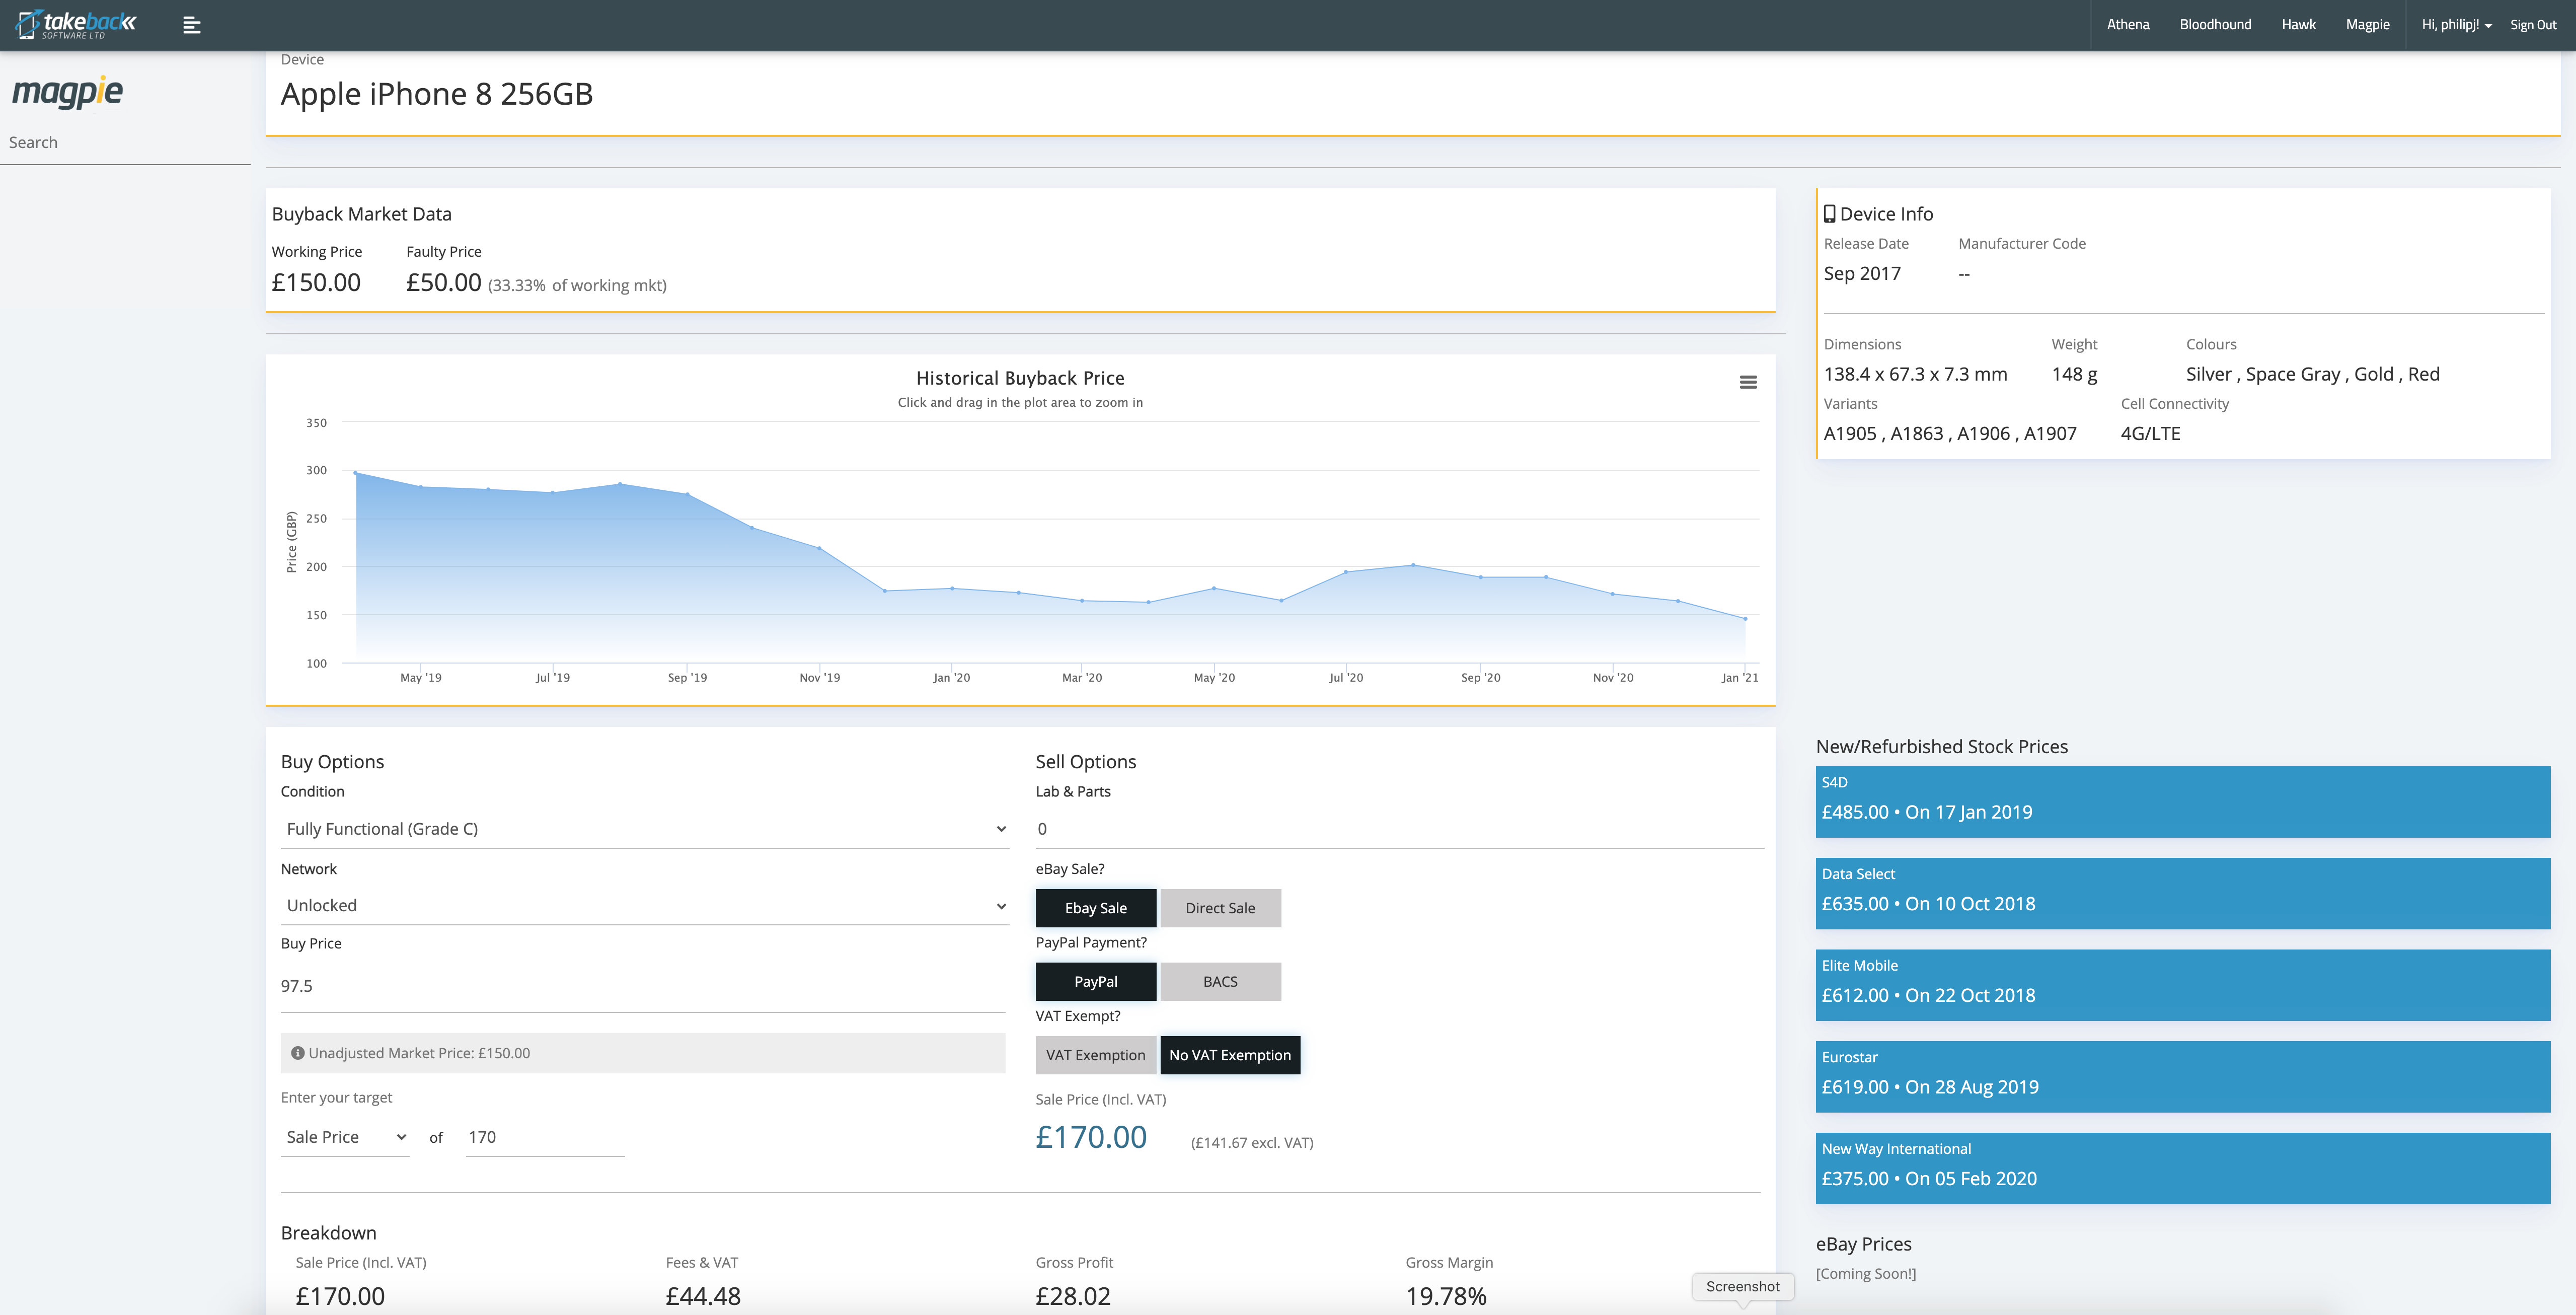The width and height of the screenshot is (2576, 1315).
Task: Open the Network dropdown set to Unlocked
Action: (644, 905)
